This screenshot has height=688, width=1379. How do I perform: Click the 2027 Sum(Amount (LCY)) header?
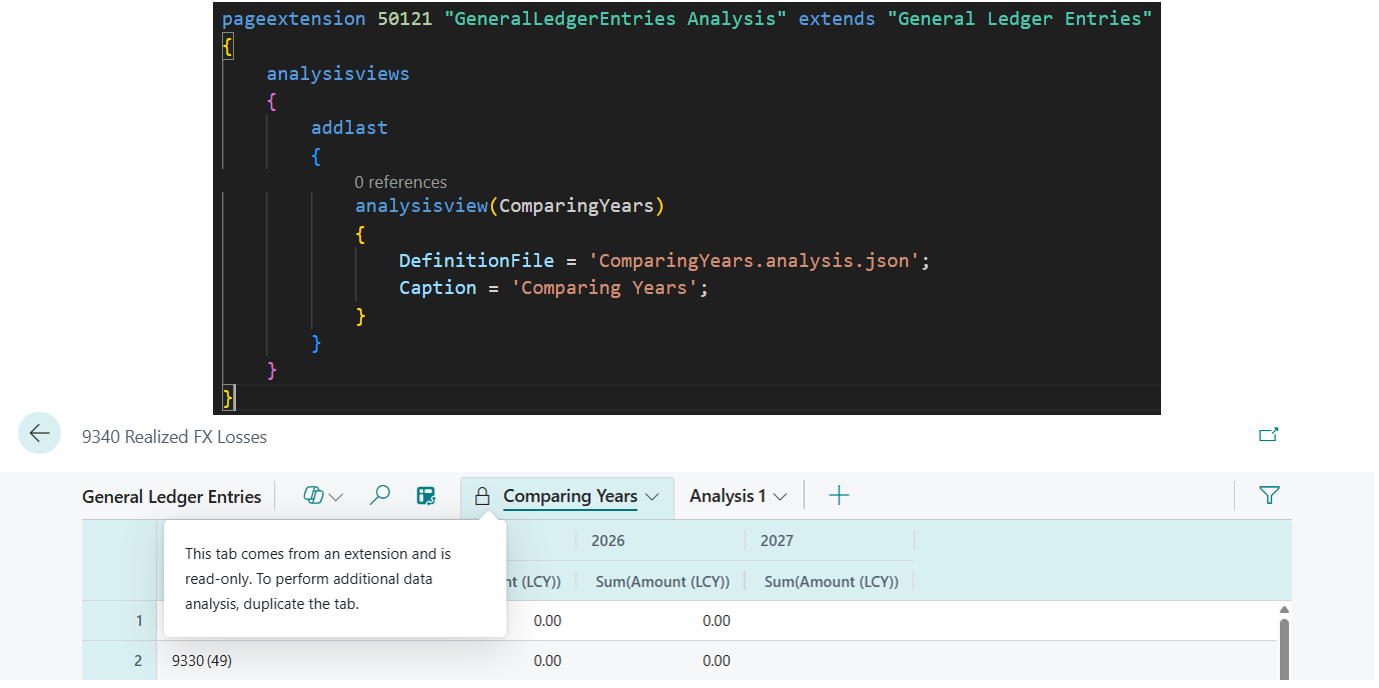[830, 581]
